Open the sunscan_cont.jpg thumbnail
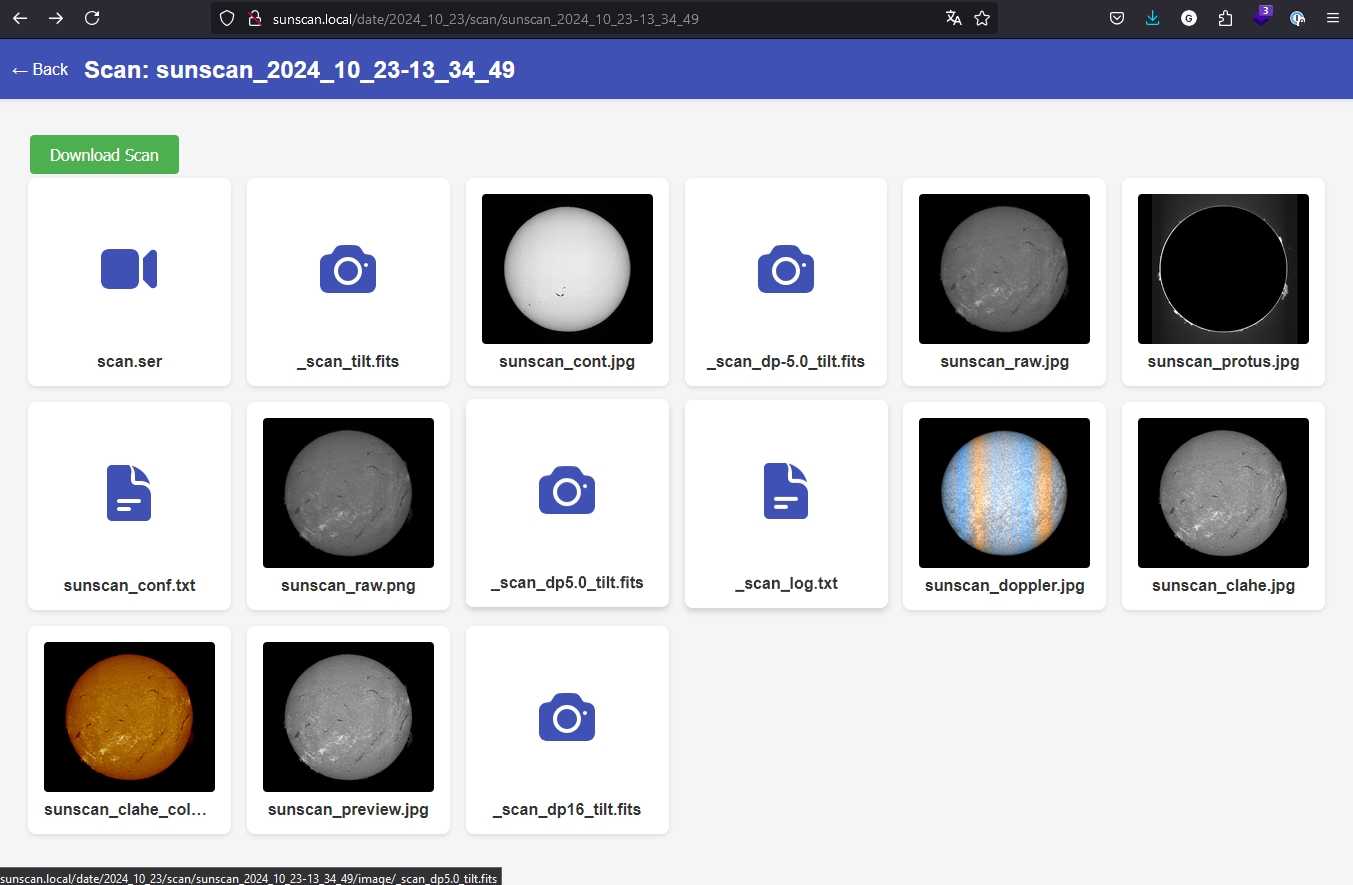Viewport: 1353px width, 885px height. (567, 269)
